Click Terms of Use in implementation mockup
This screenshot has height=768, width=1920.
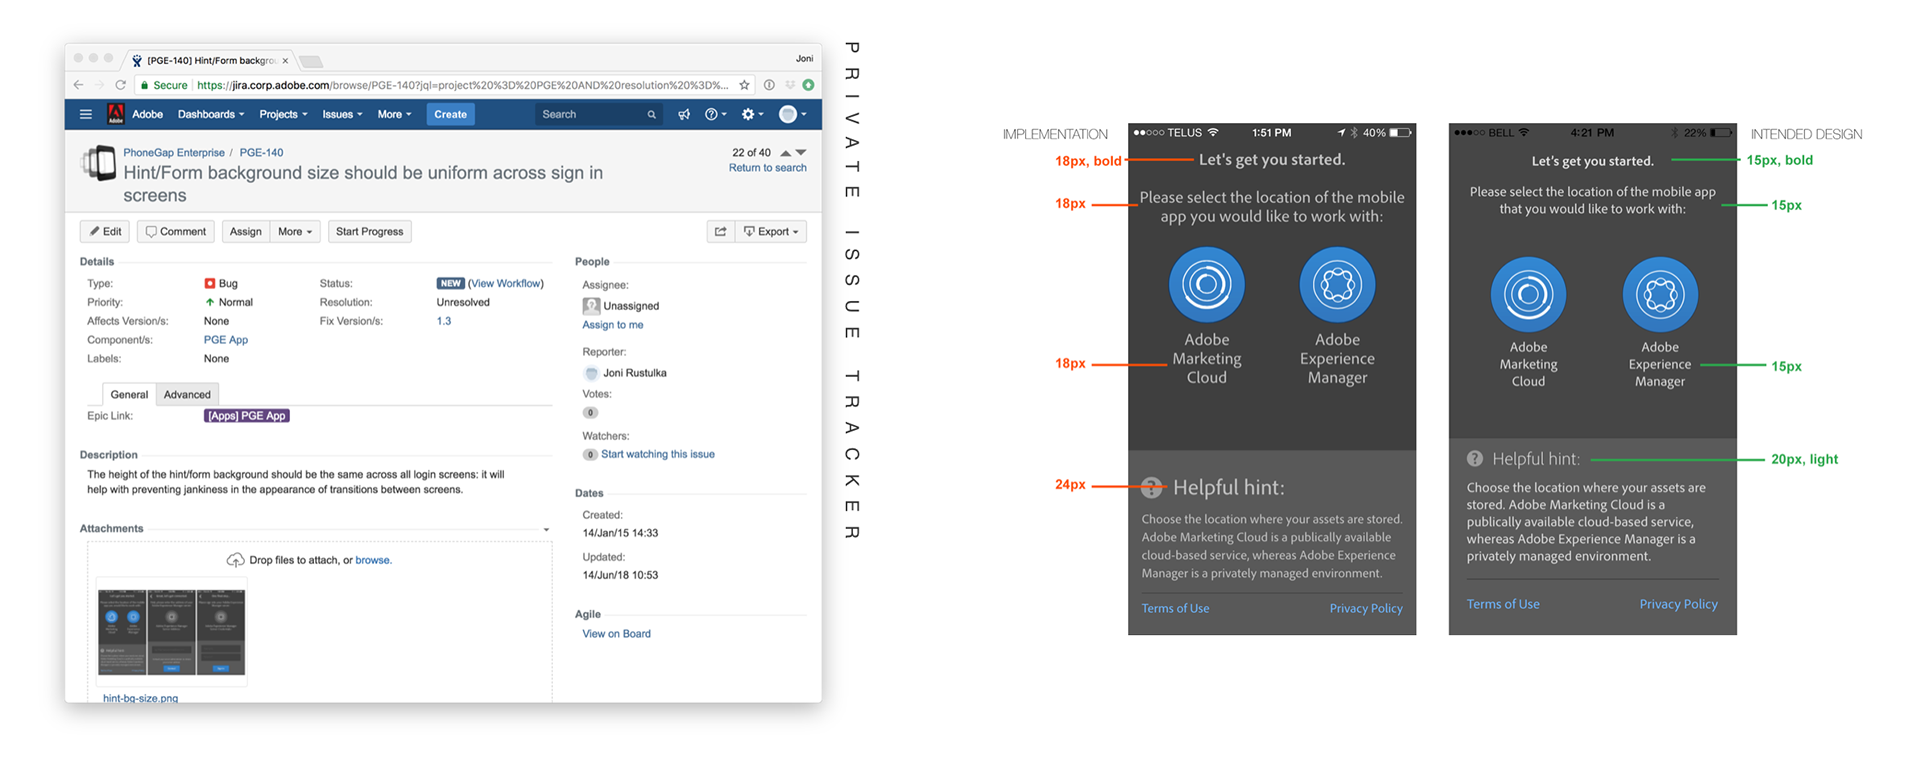(1175, 608)
